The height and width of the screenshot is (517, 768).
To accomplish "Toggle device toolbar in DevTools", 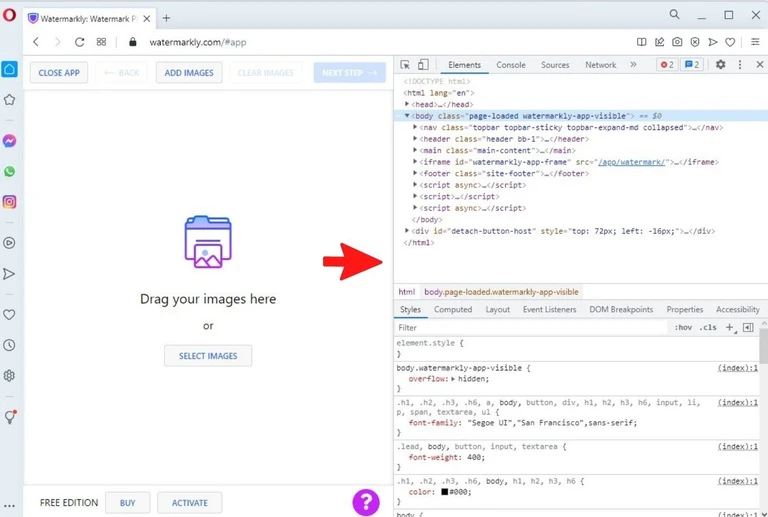I will click(x=423, y=65).
